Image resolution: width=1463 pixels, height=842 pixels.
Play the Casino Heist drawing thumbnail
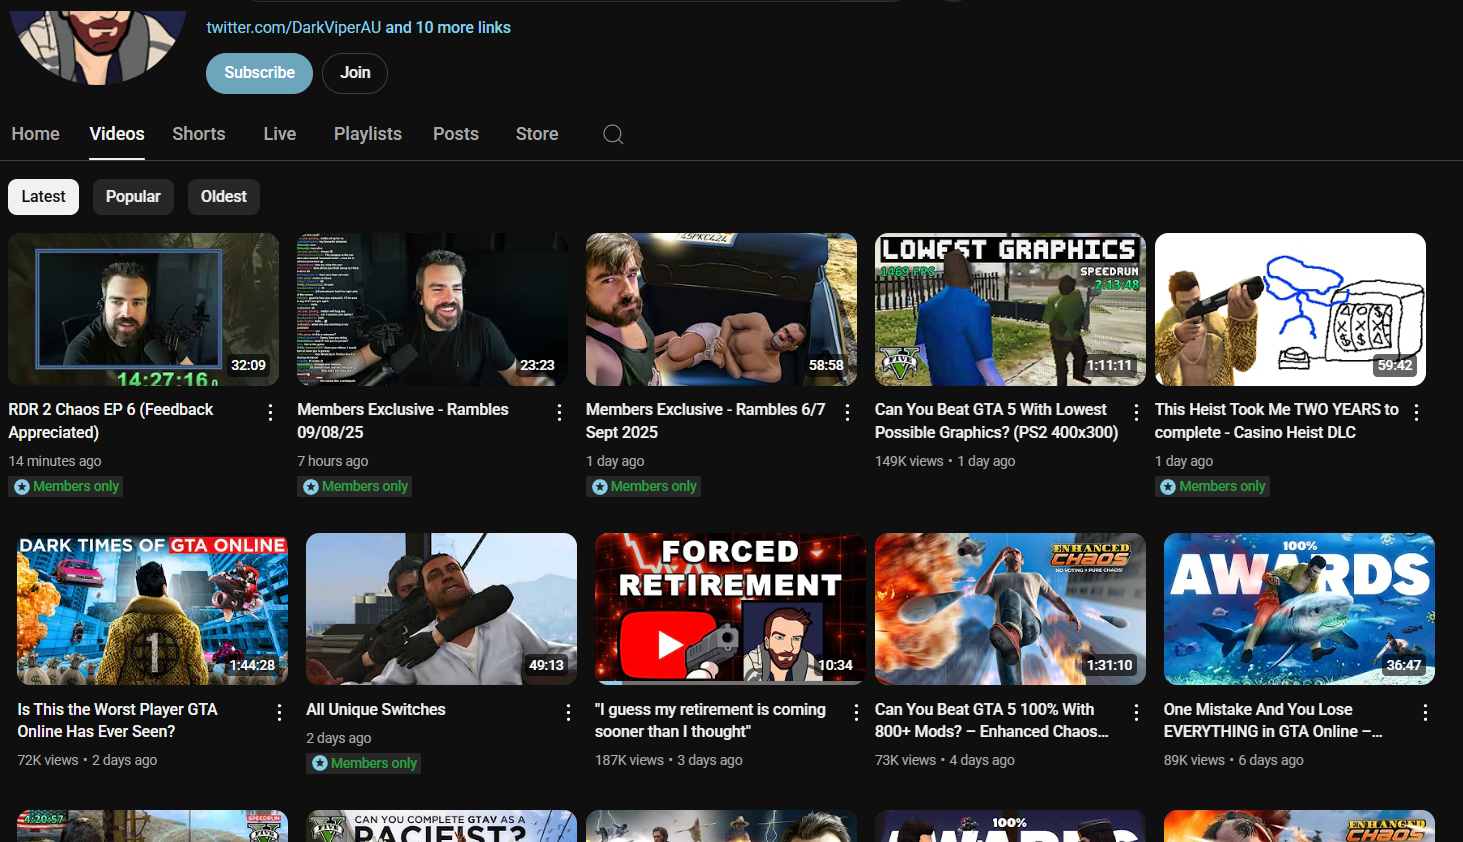1290,309
